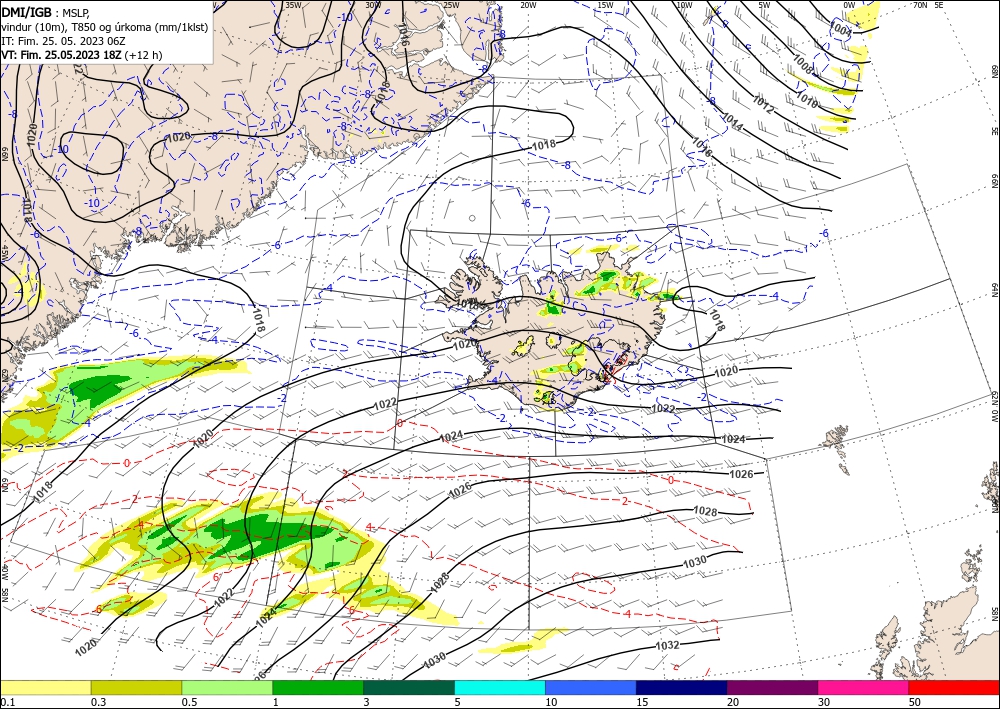Viewport: 1000px width, 709px height.
Task: Click the "vindur (10m), T850 og úrkoma" line
Action: click(105, 26)
